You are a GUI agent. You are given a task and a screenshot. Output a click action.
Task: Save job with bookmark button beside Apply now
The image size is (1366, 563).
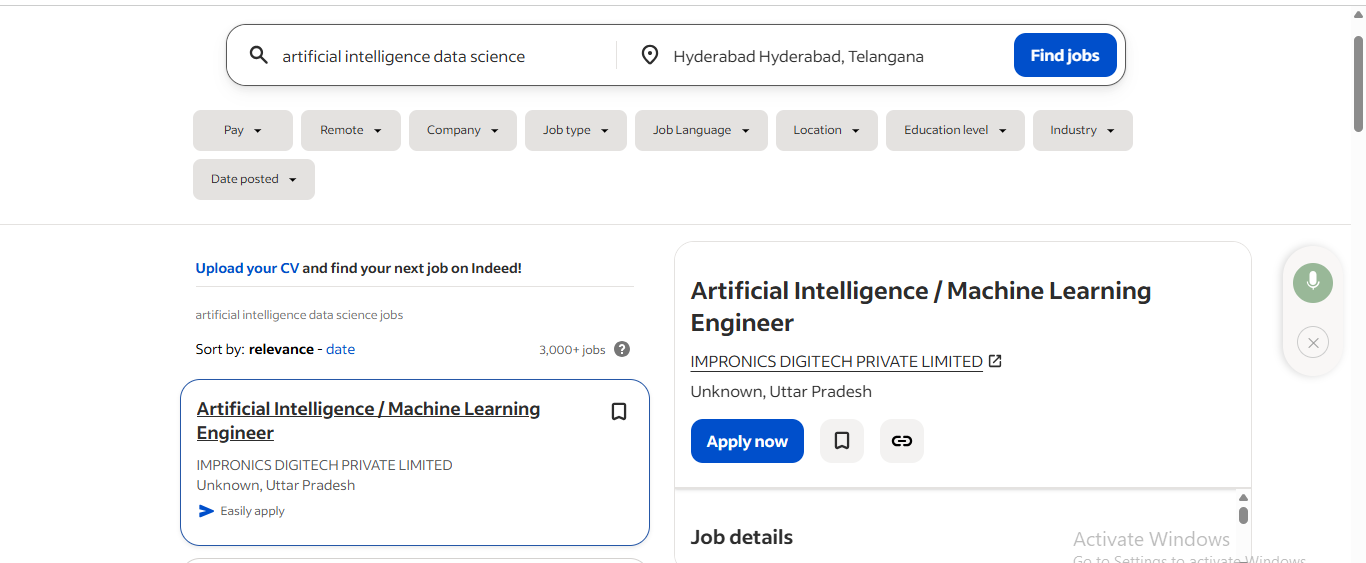pyautogui.click(x=842, y=441)
